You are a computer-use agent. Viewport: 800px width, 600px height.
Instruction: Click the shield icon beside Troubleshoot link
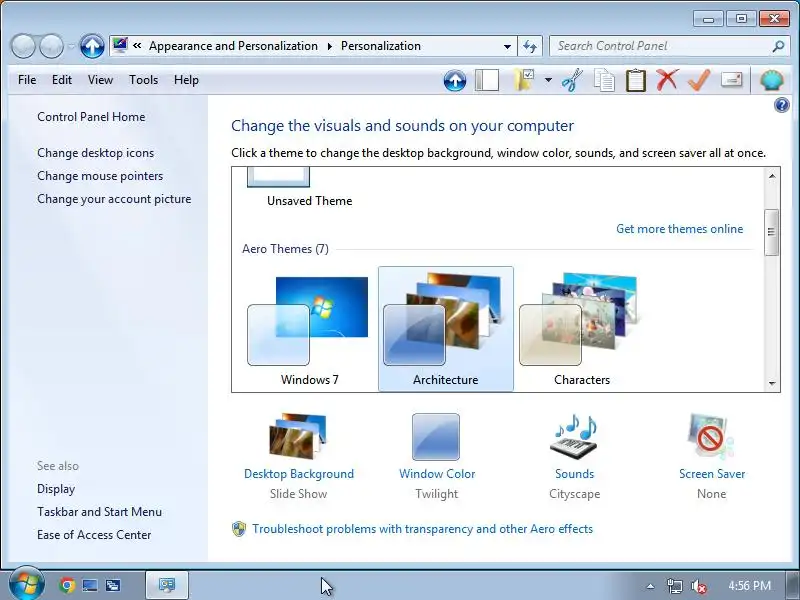[239, 529]
